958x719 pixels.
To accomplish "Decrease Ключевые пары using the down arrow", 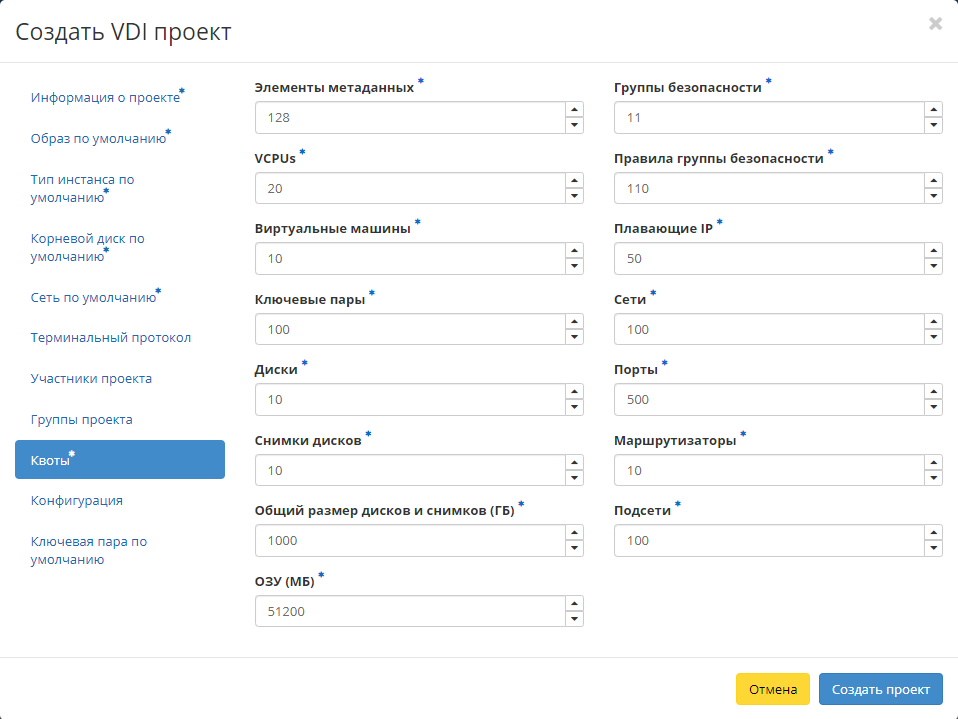I will [x=574, y=335].
